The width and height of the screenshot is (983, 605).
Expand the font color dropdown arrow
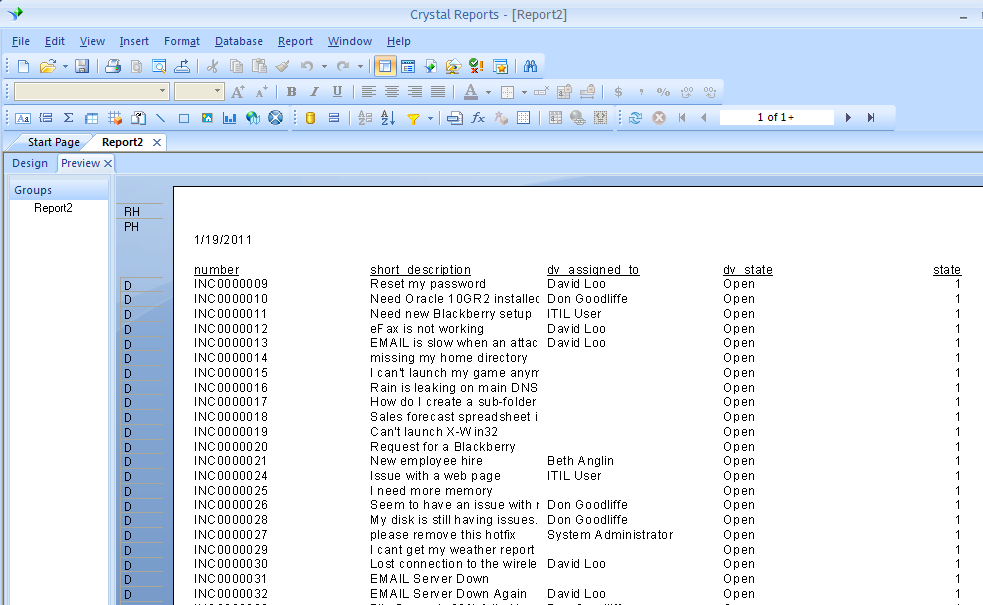(488, 92)
